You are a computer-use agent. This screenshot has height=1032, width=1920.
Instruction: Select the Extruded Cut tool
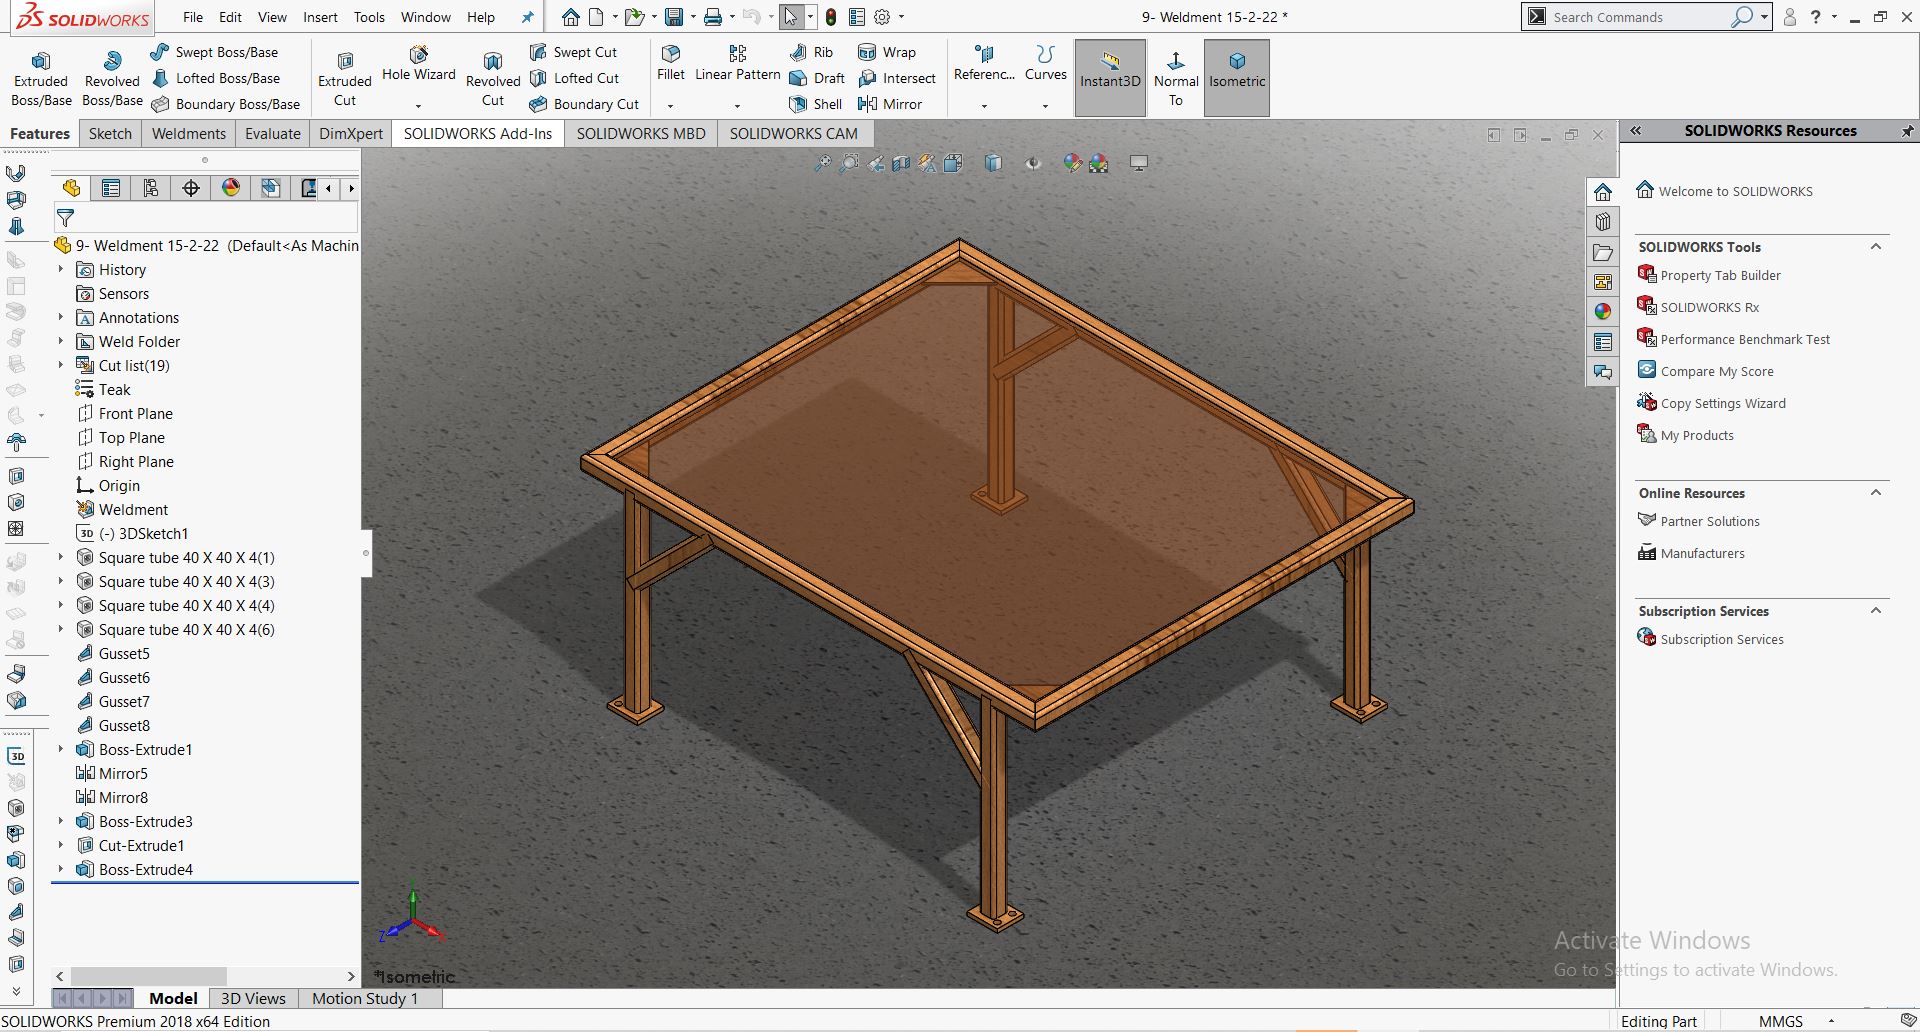(345, 79)
